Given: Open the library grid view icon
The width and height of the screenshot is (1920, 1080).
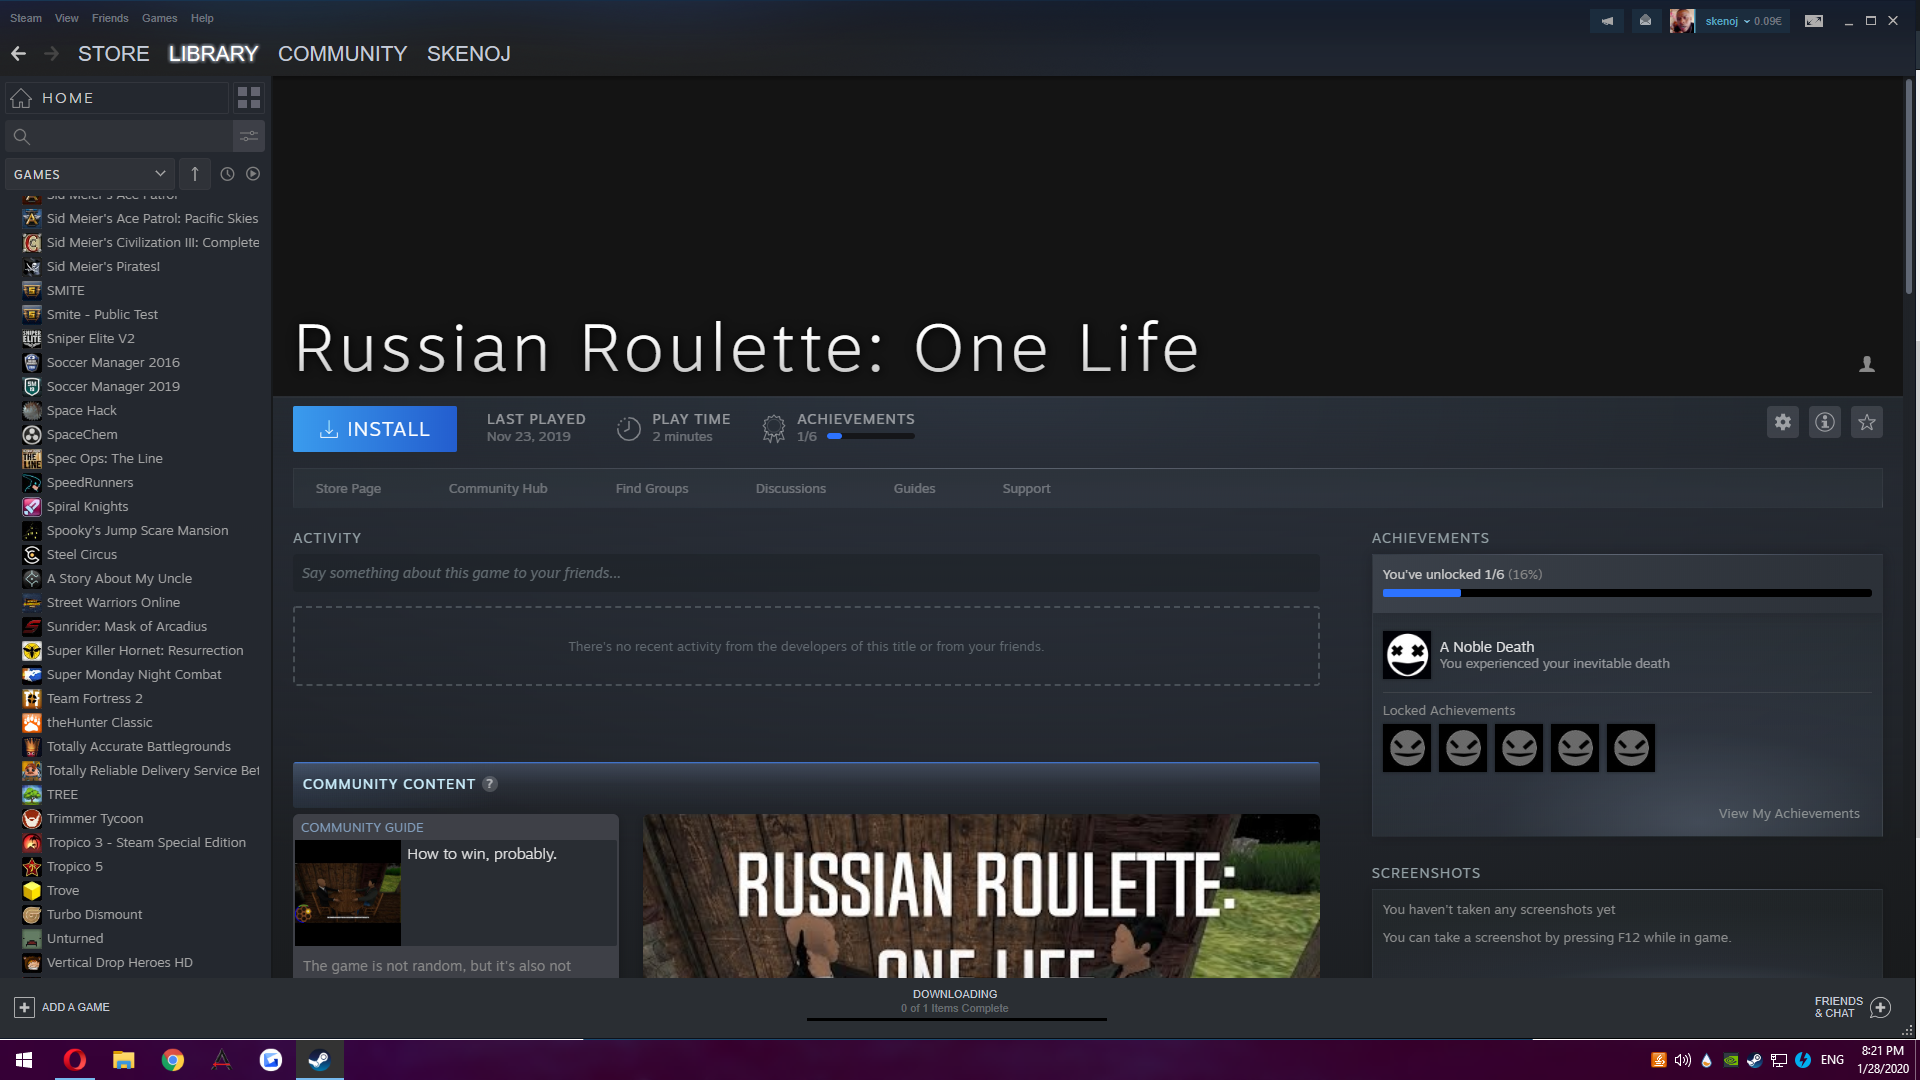Looking at the screenshot, I should pyautogui.click(x=249, y=97).
